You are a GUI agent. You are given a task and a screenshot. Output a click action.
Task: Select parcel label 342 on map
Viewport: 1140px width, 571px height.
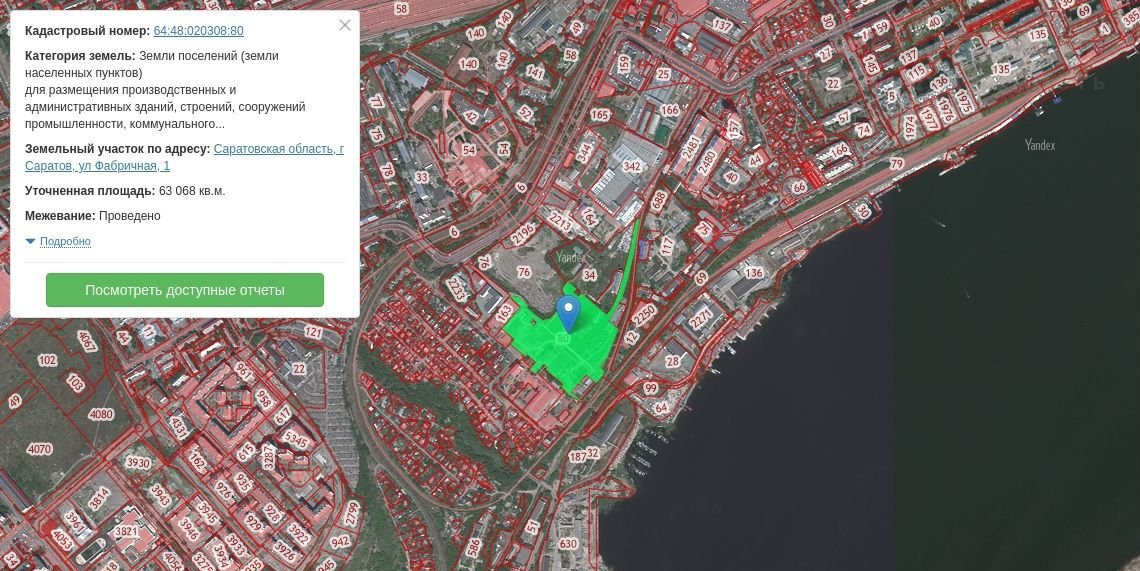tap(632, 166)
